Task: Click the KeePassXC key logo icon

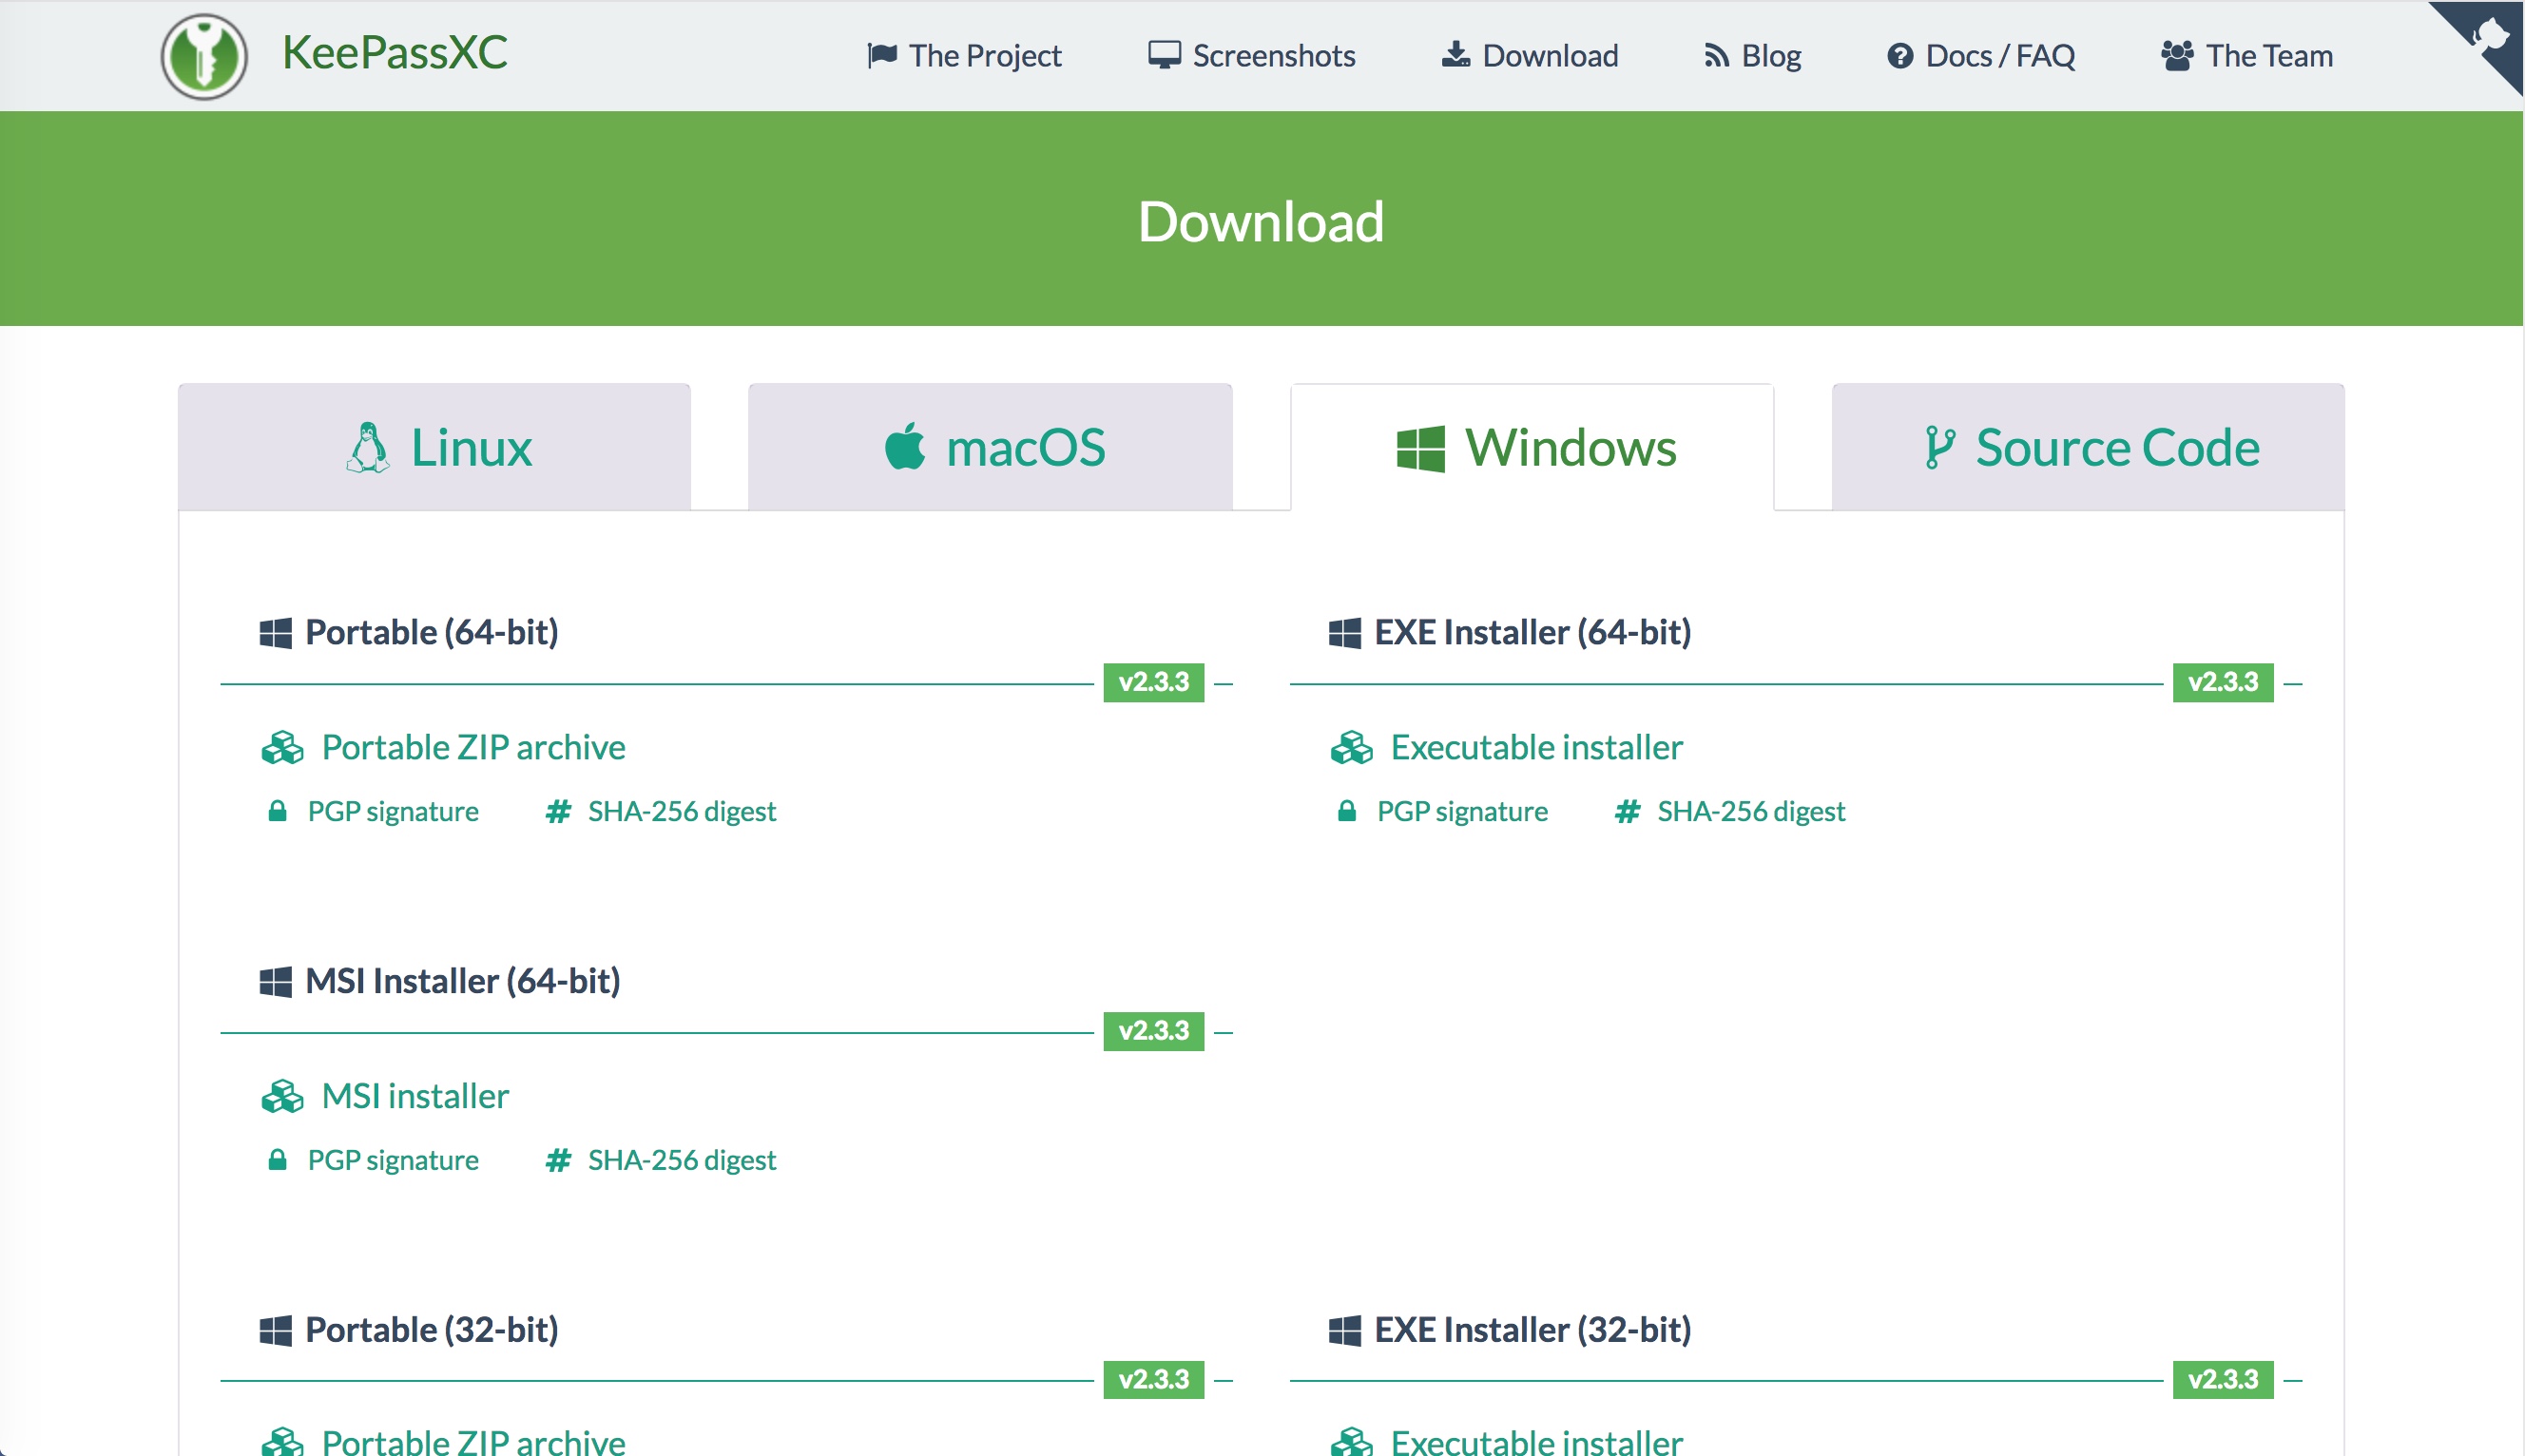Action: (204, 56)
